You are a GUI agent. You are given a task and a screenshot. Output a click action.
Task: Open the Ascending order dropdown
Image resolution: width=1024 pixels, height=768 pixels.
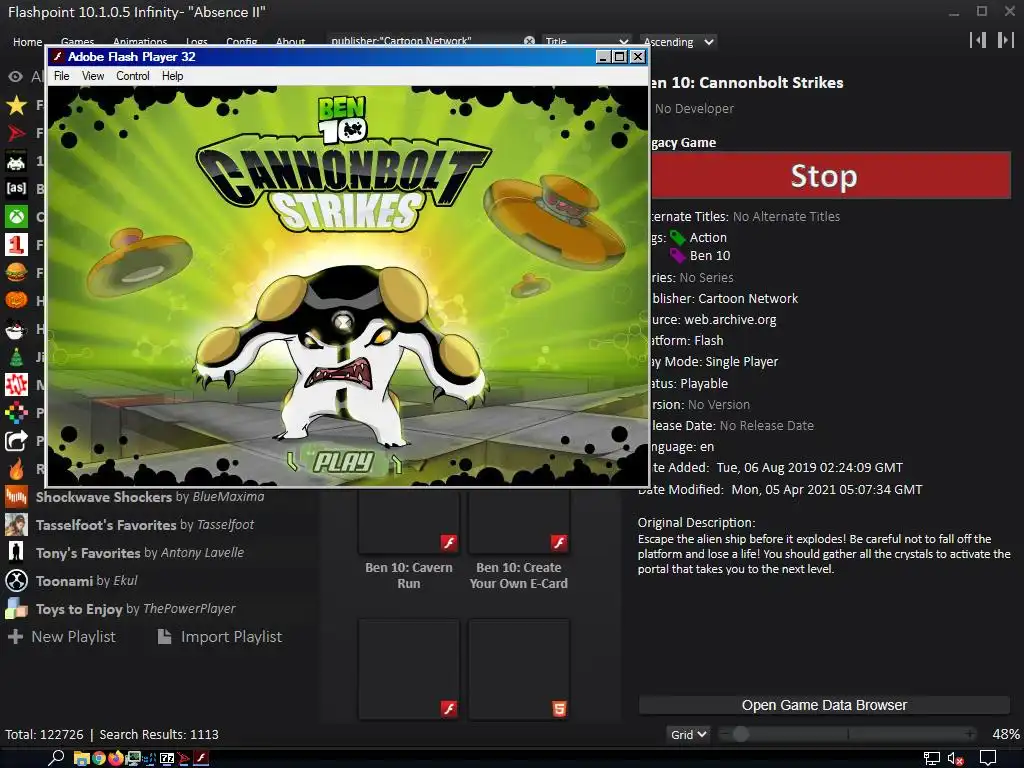tap(678, 42)
